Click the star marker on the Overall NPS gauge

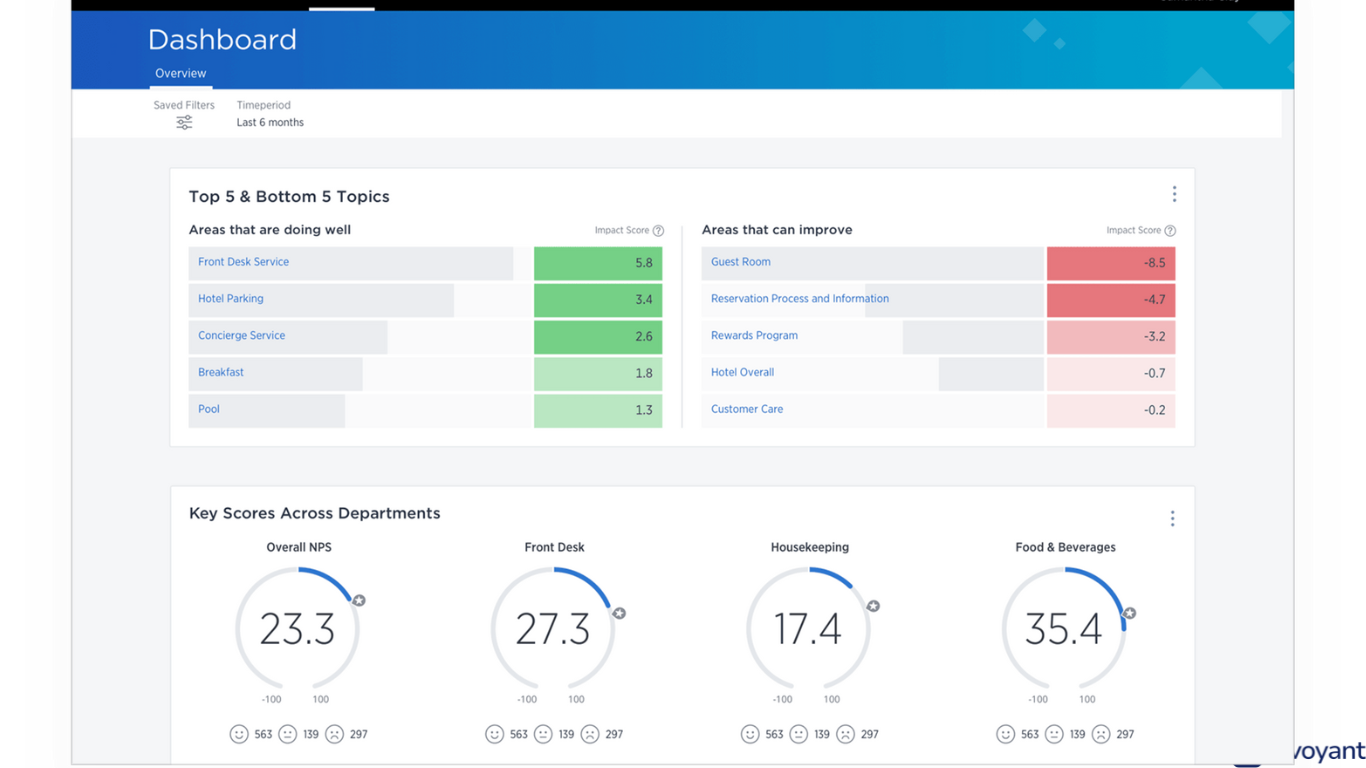pyautogui.click(x=358, y=601)
